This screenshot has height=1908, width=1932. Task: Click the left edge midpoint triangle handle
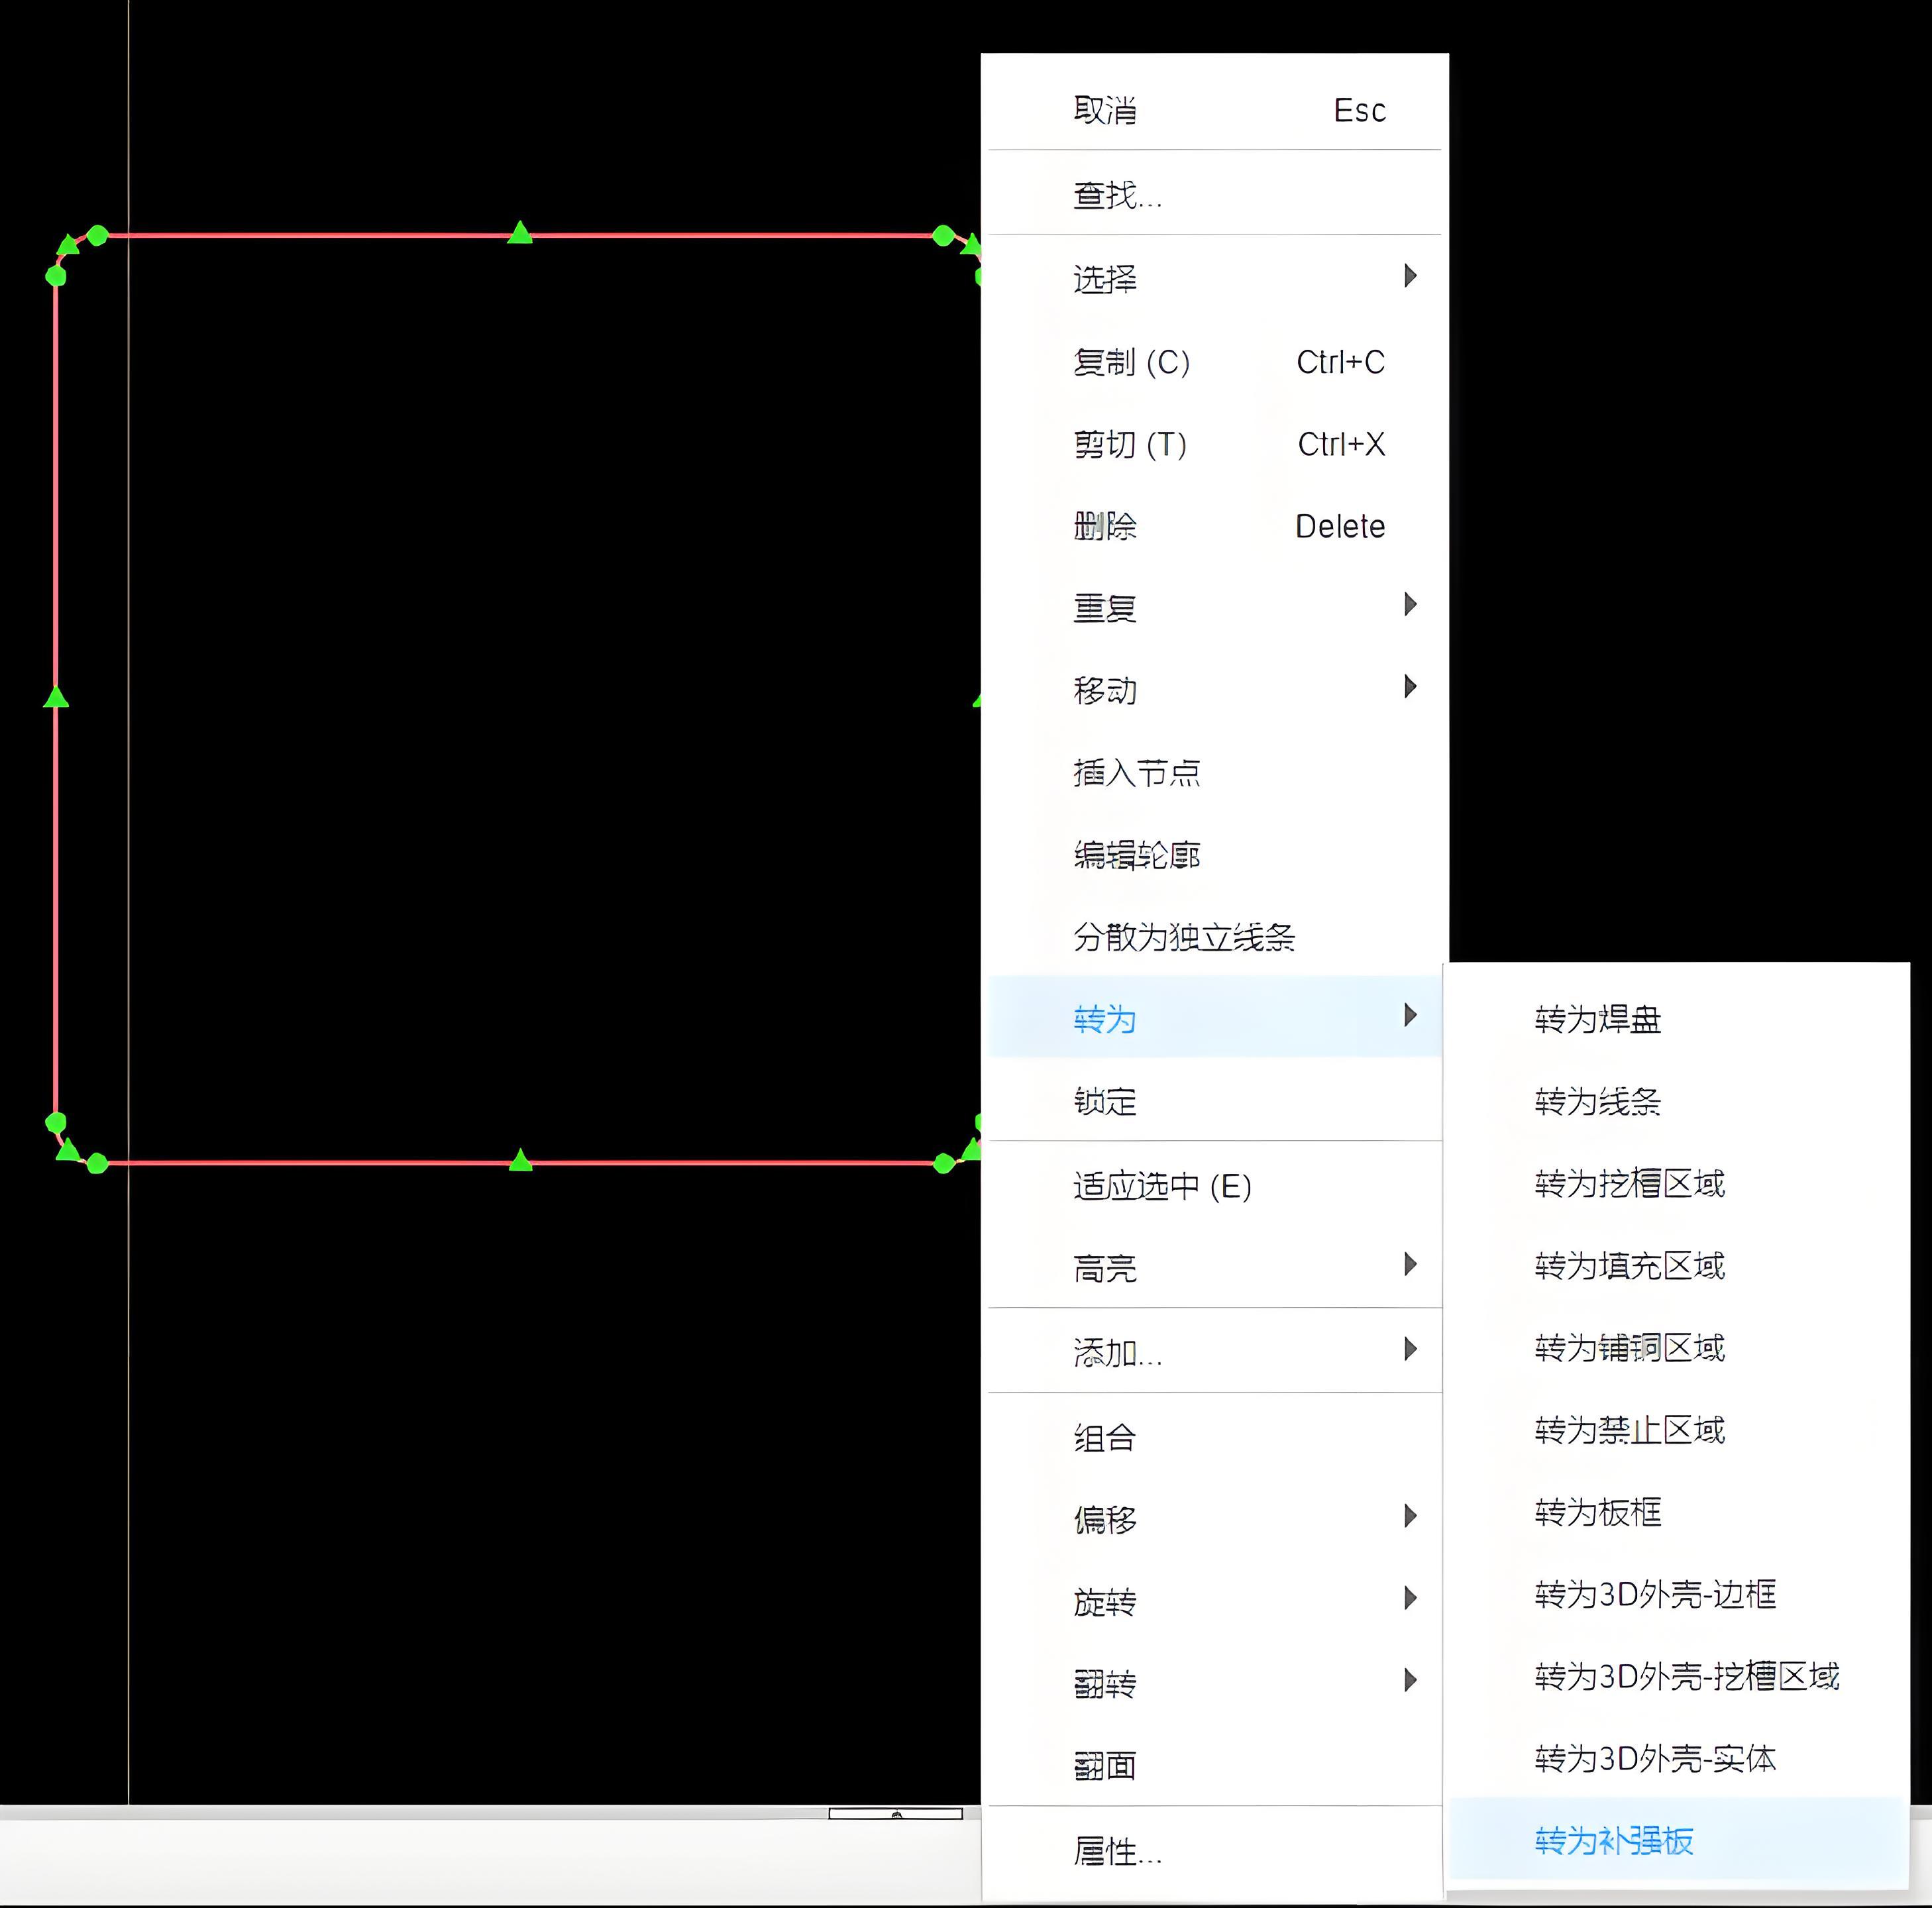click(x=56, y=697)
